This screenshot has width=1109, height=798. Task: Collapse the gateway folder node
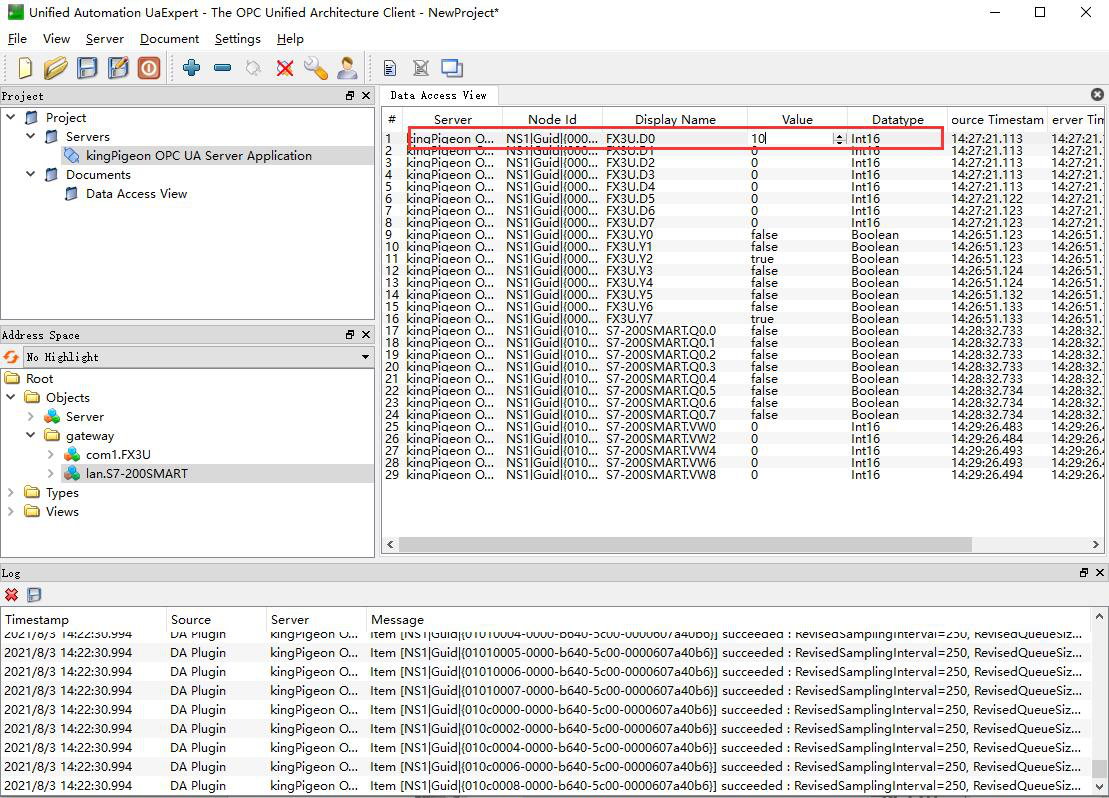pyautogui.click(x=31, y=436)
